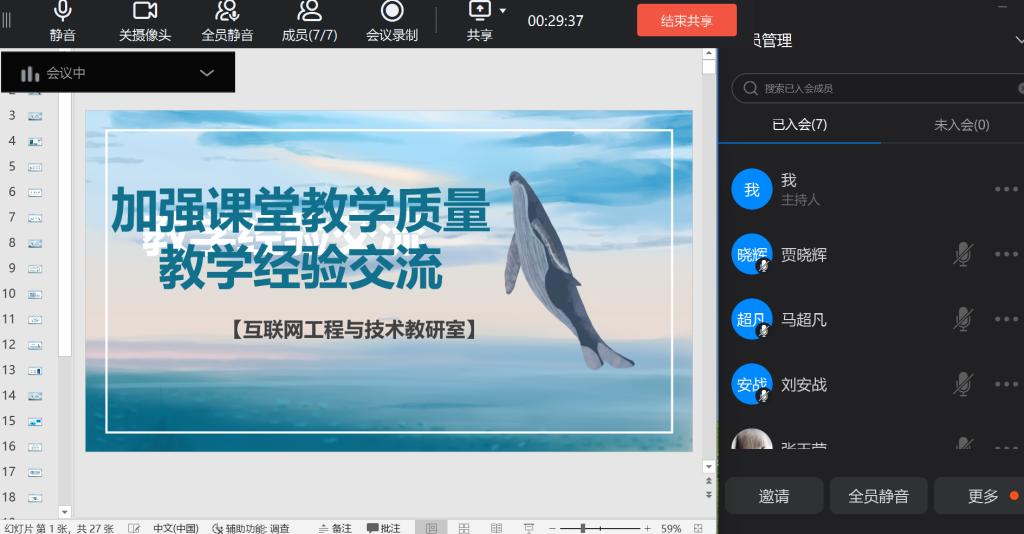
Task: Start slideshow from status bar icon
Action: click(x=527, y=528)
